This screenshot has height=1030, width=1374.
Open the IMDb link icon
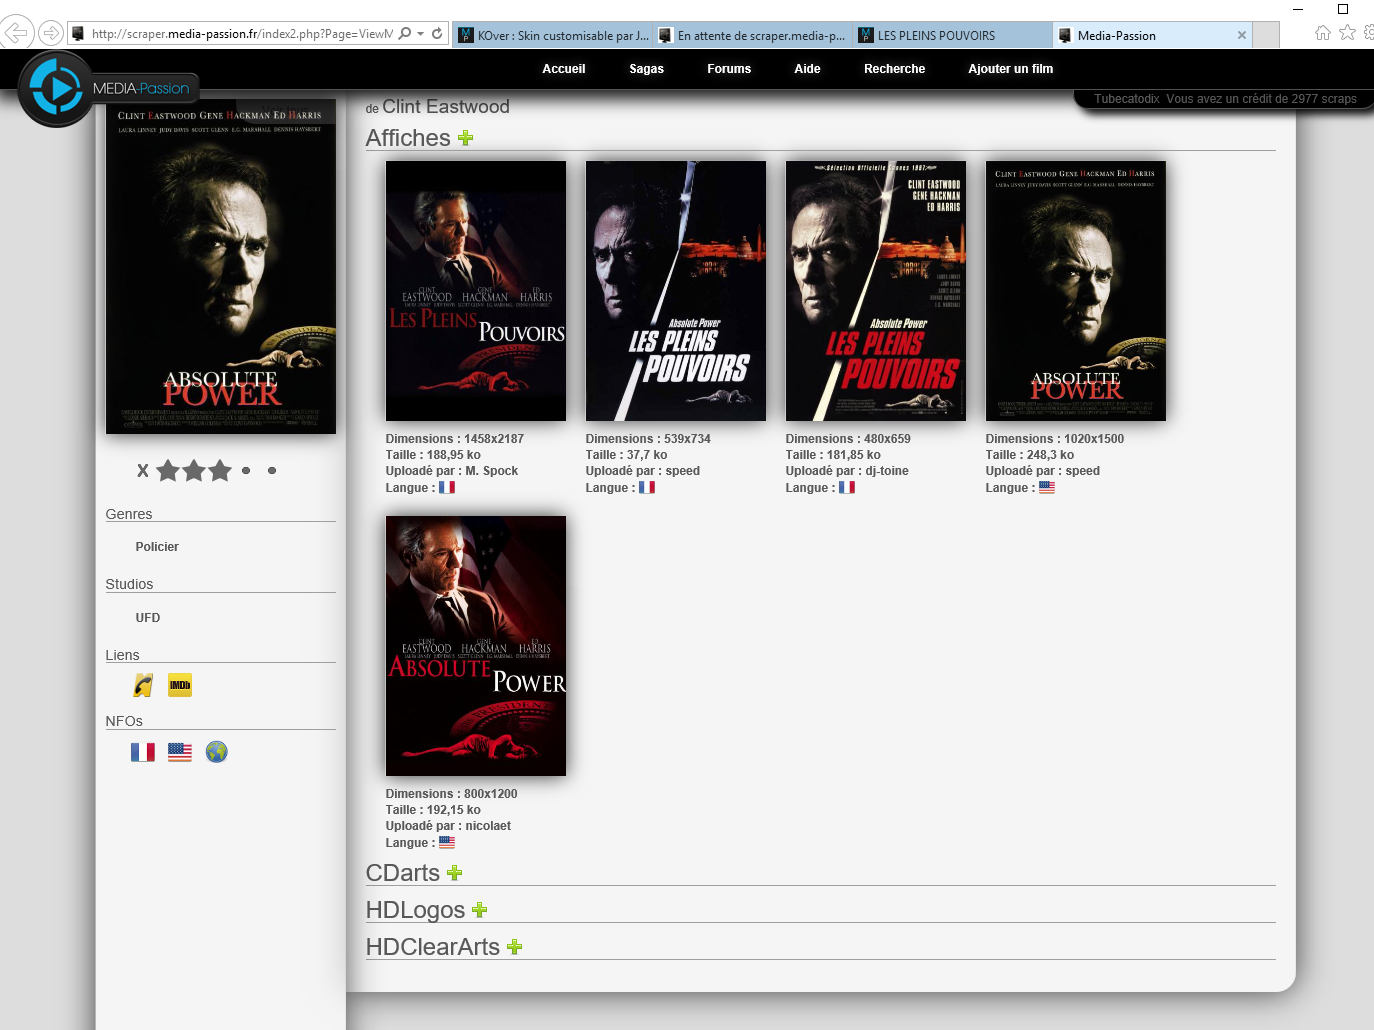tap(180, 685)
